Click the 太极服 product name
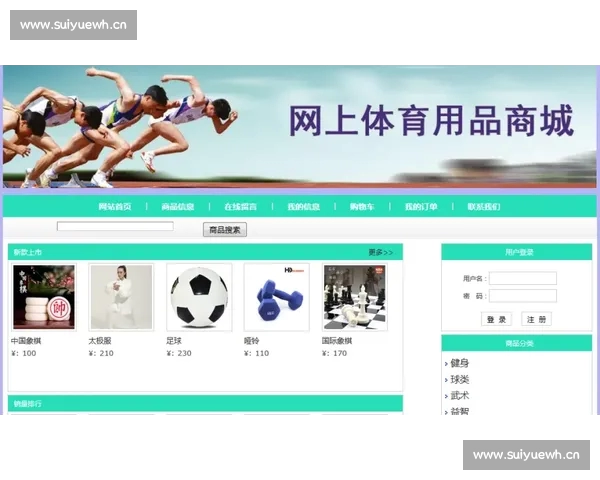The image size is (600, 480). [100, 341]
